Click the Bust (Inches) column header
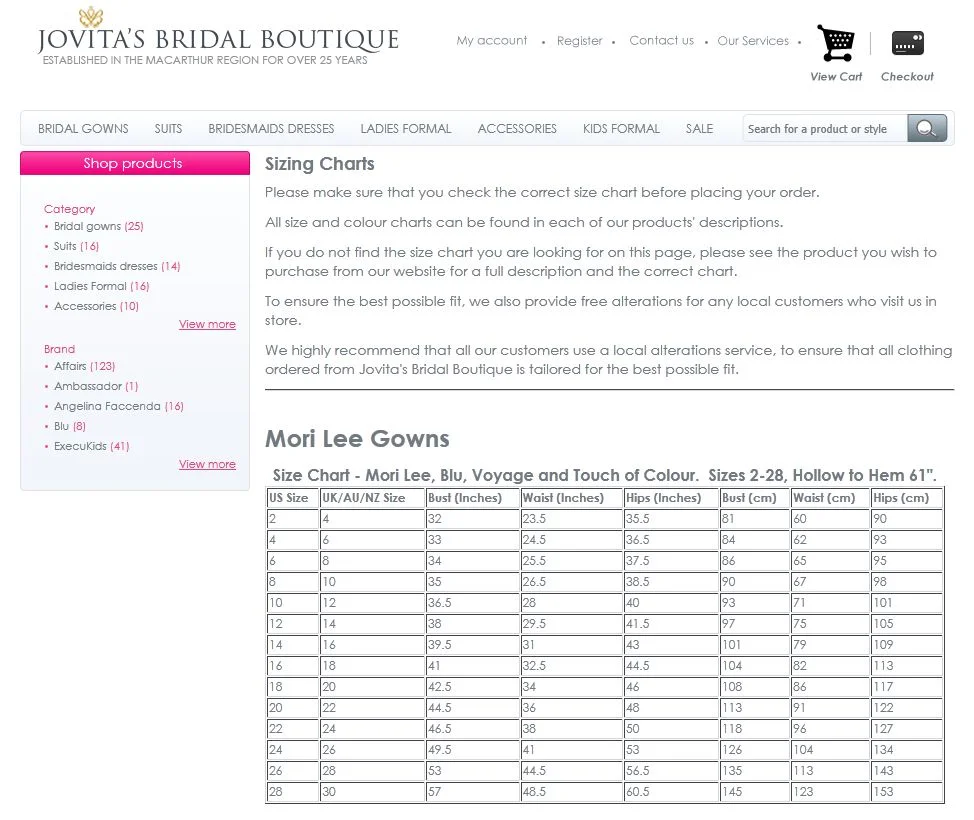The image size is (974, 820). click(472, 498)
